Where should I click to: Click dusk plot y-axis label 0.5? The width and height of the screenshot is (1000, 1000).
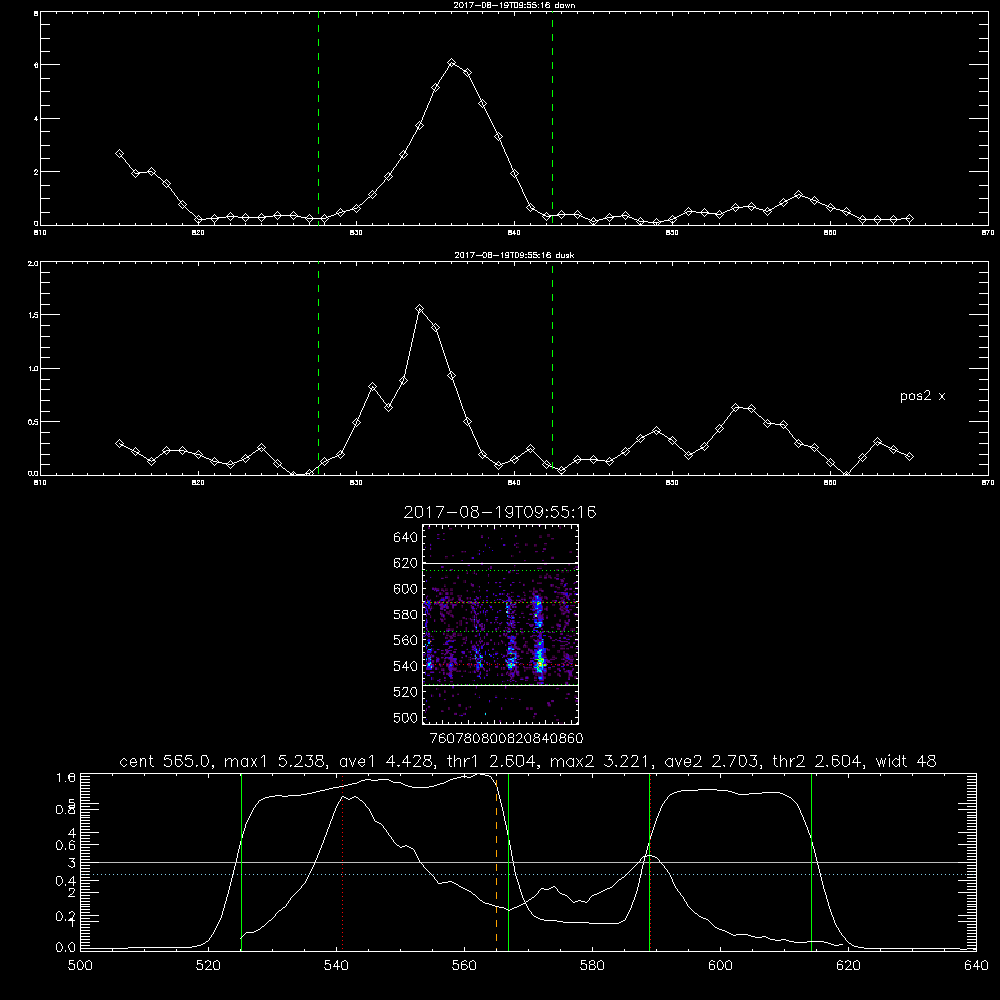click(33, 422)
